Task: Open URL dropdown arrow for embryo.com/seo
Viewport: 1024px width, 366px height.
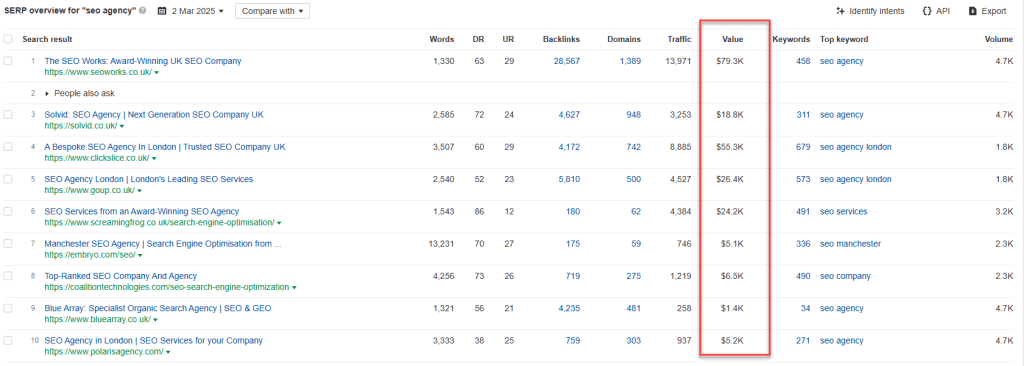Action: [x=140, y=255]
